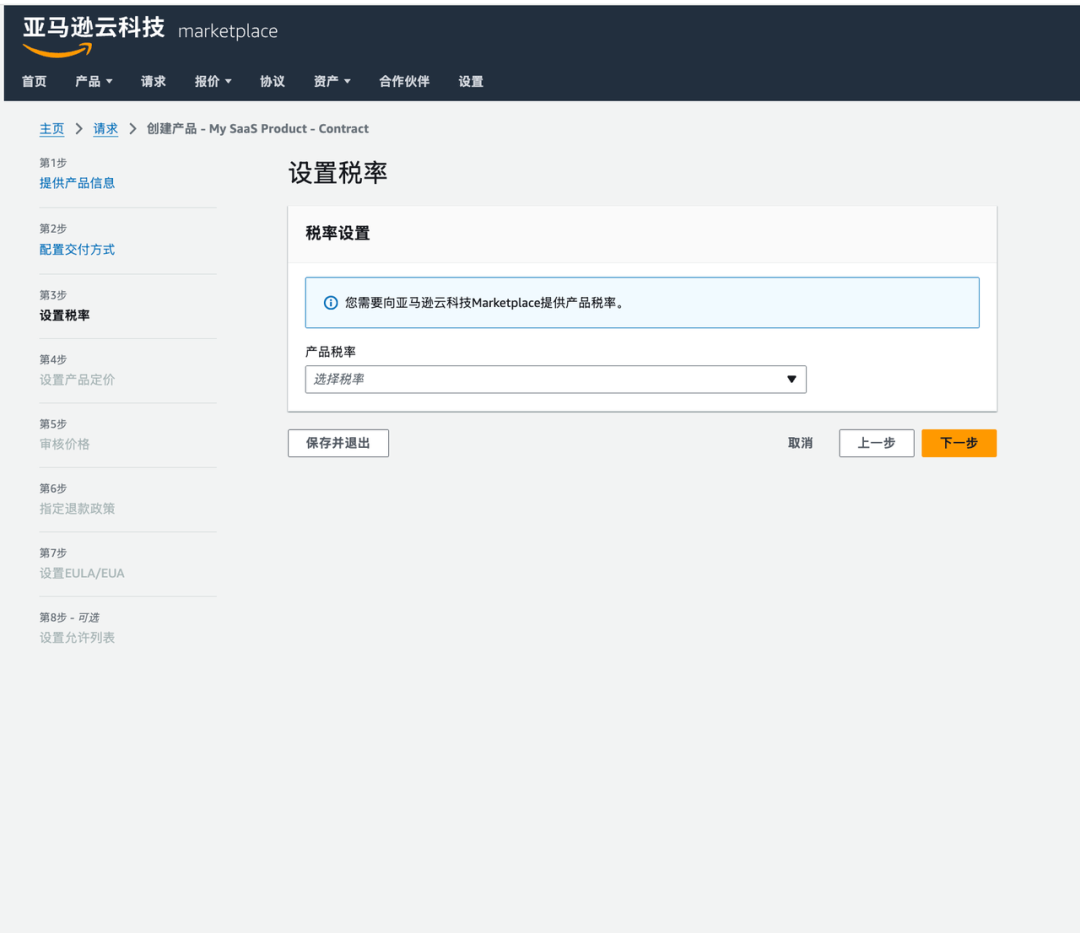
Task: Open the 请求 nav item
Action: point(154,81)
